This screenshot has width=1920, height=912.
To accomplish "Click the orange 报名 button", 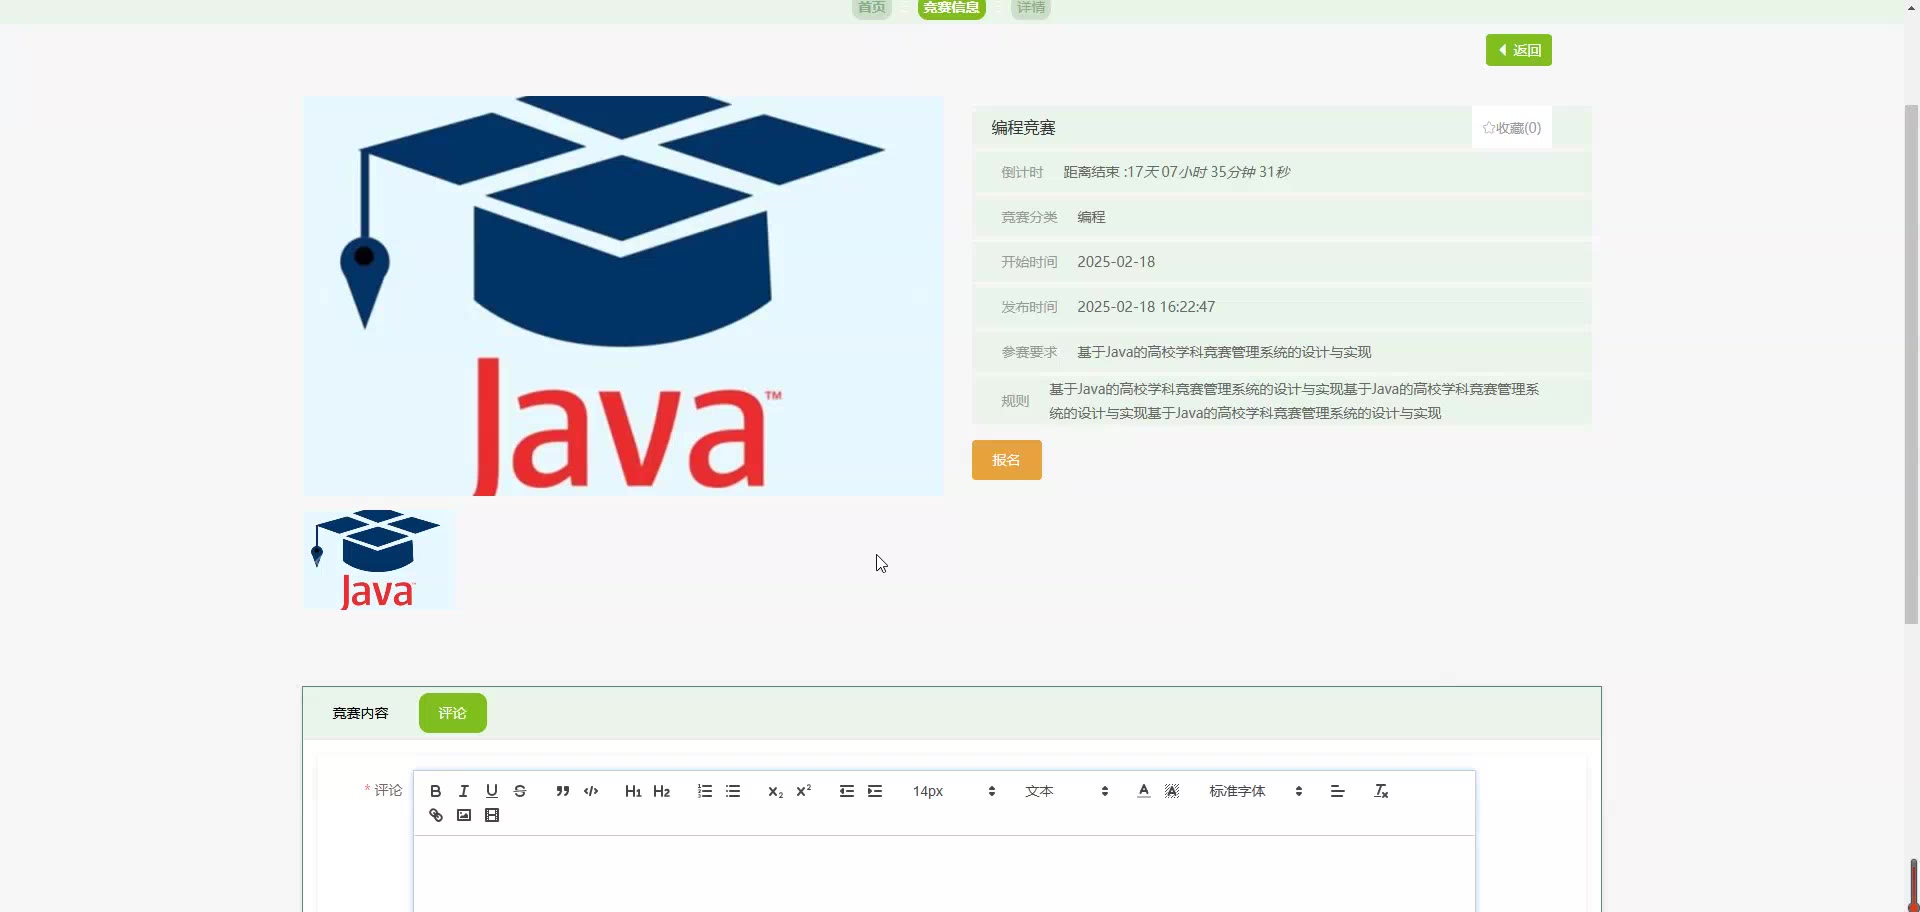I will click(1006, 460).
